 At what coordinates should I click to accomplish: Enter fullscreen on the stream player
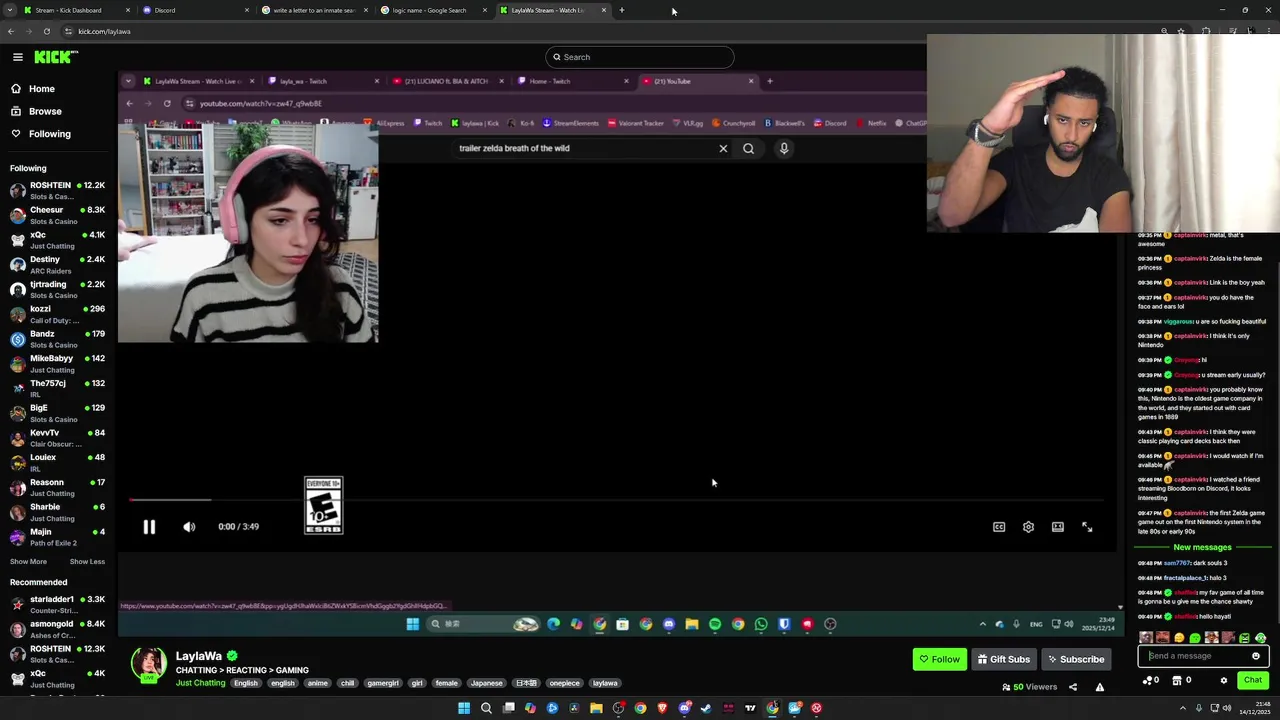(1087, 527)
